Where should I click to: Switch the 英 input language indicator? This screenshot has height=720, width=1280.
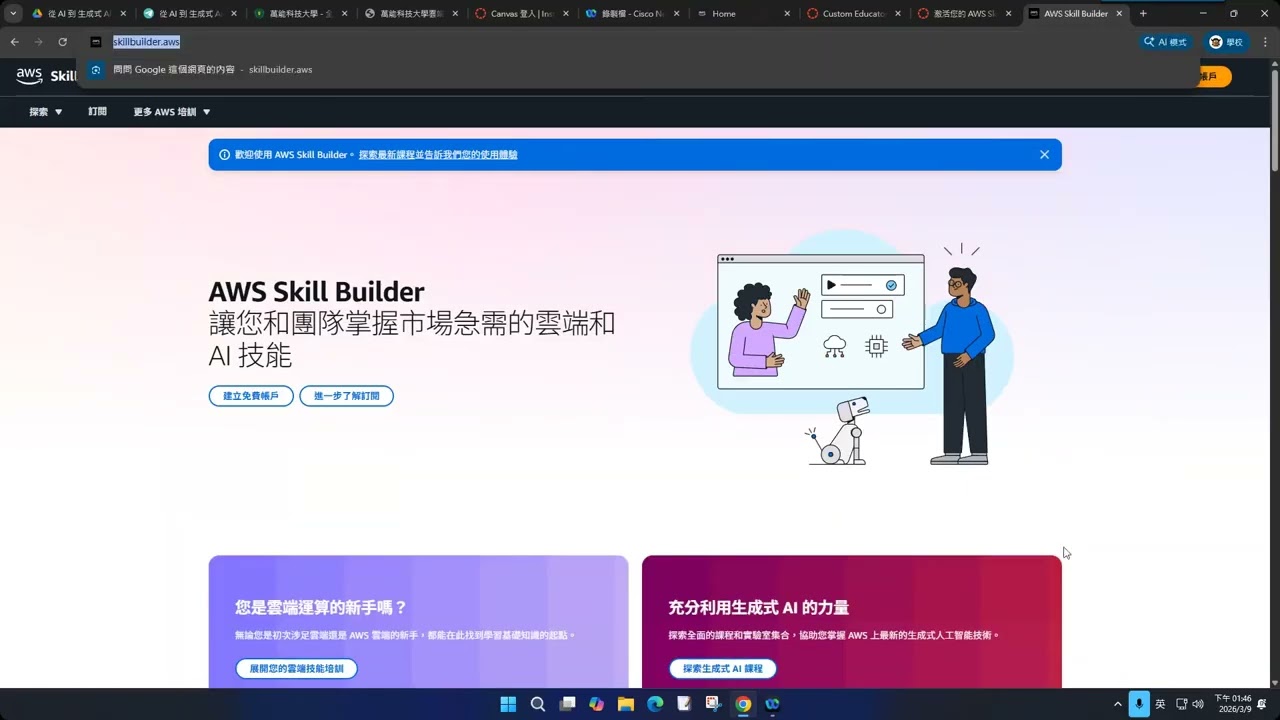click(x=1160, y=704)
